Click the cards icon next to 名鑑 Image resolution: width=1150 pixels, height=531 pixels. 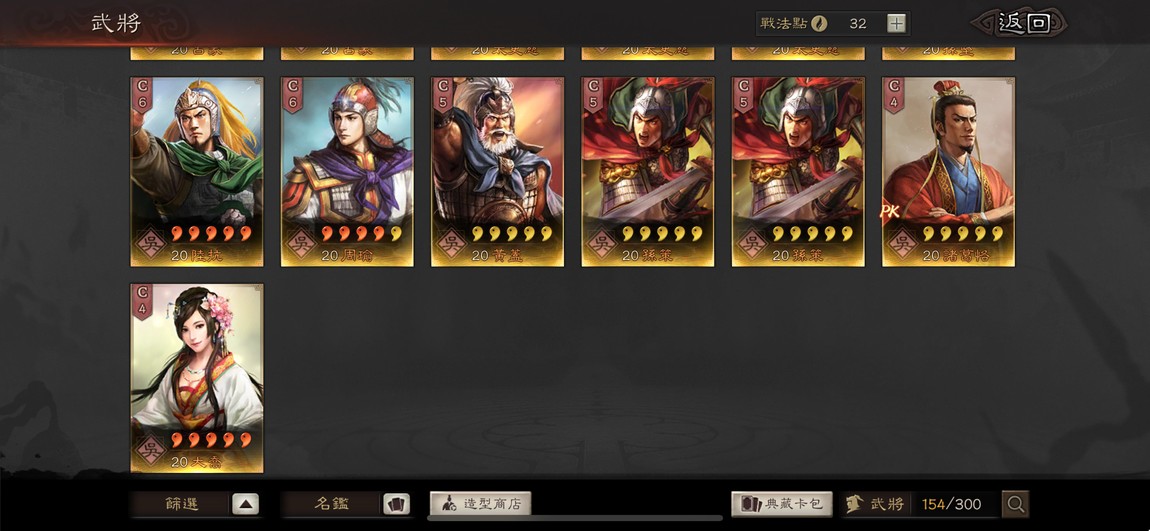(396, 504)
